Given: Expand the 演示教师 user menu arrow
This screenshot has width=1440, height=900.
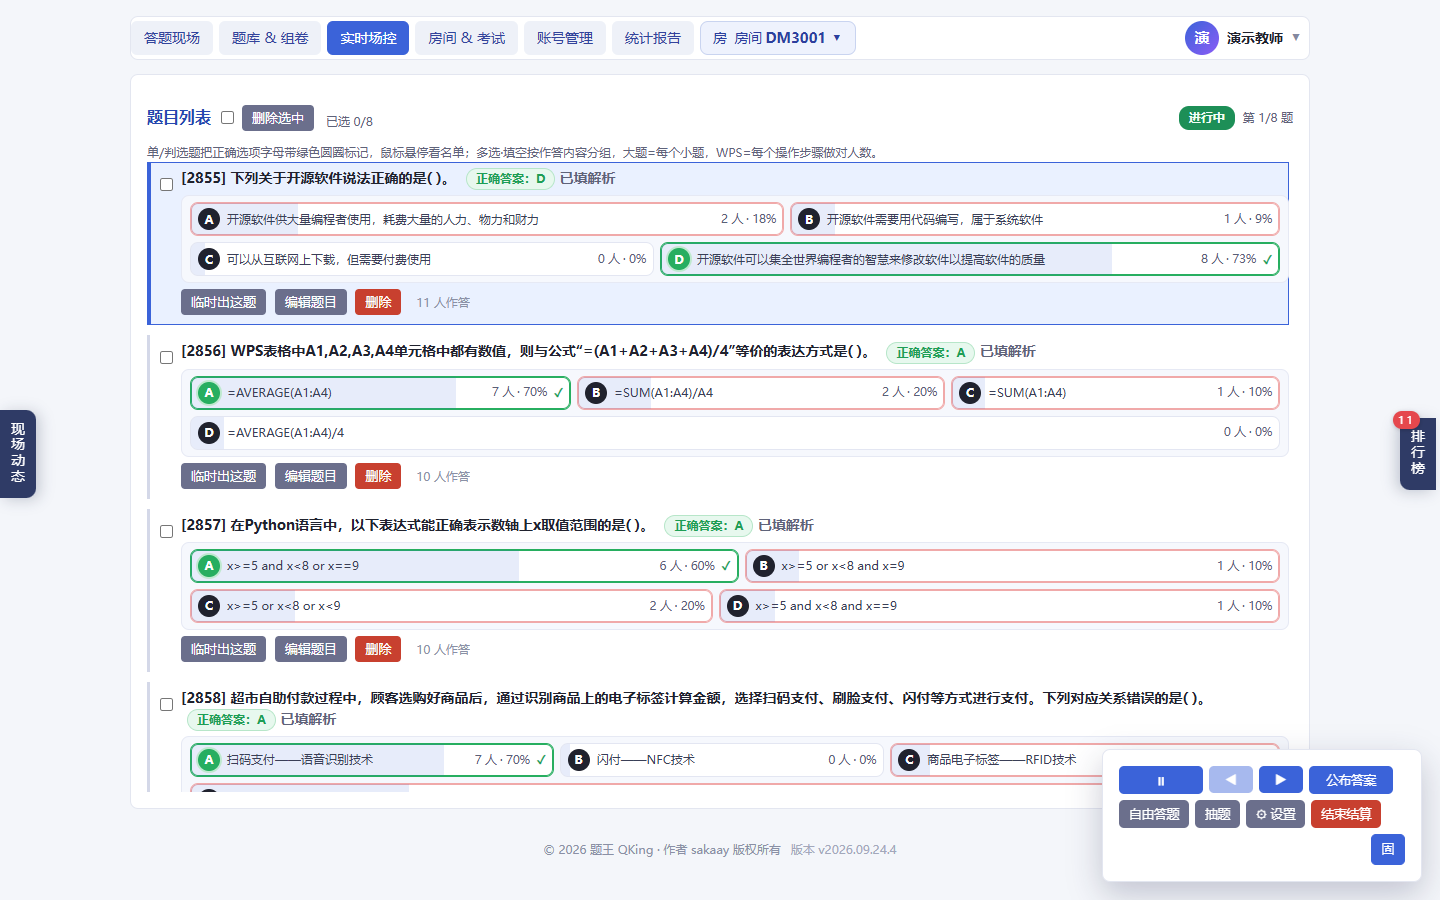Looking at the screenshot, I should point(1296,38).
